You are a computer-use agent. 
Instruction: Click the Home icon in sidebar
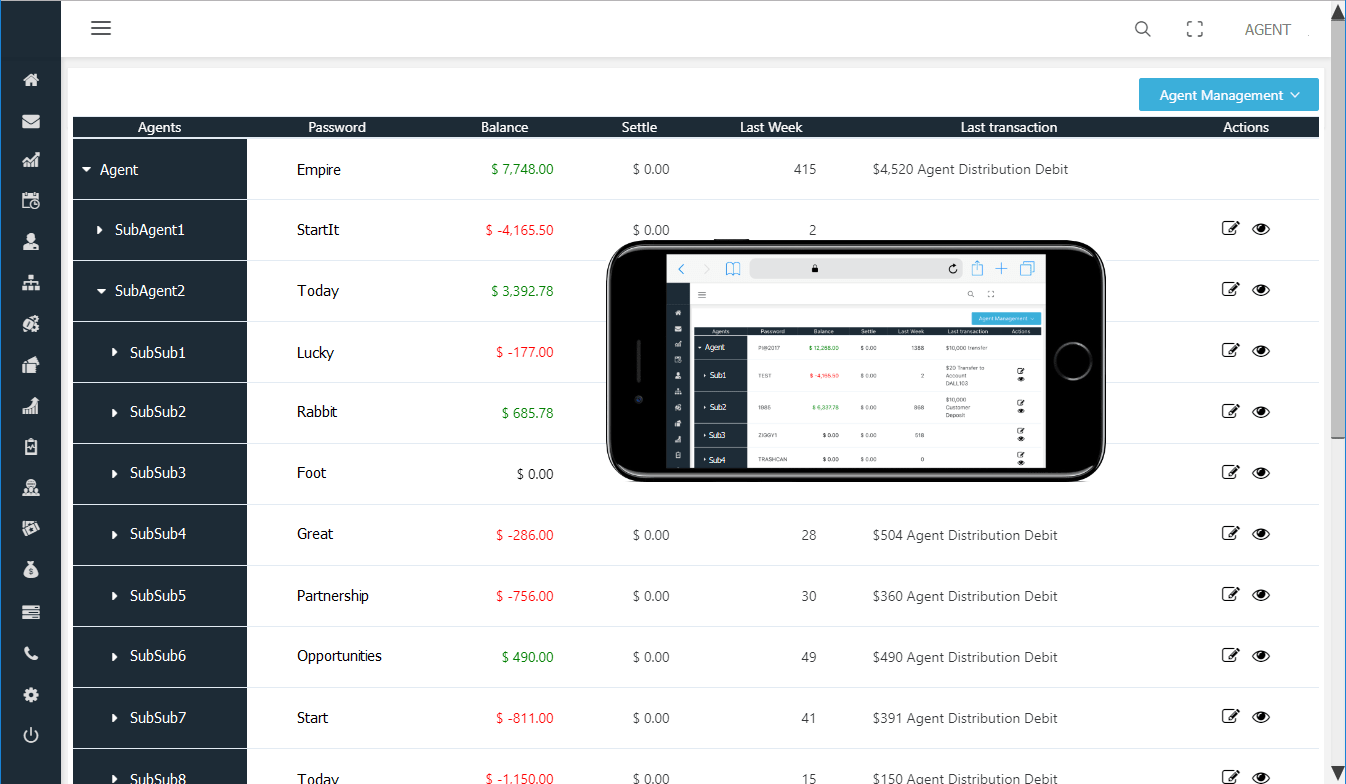31,80
